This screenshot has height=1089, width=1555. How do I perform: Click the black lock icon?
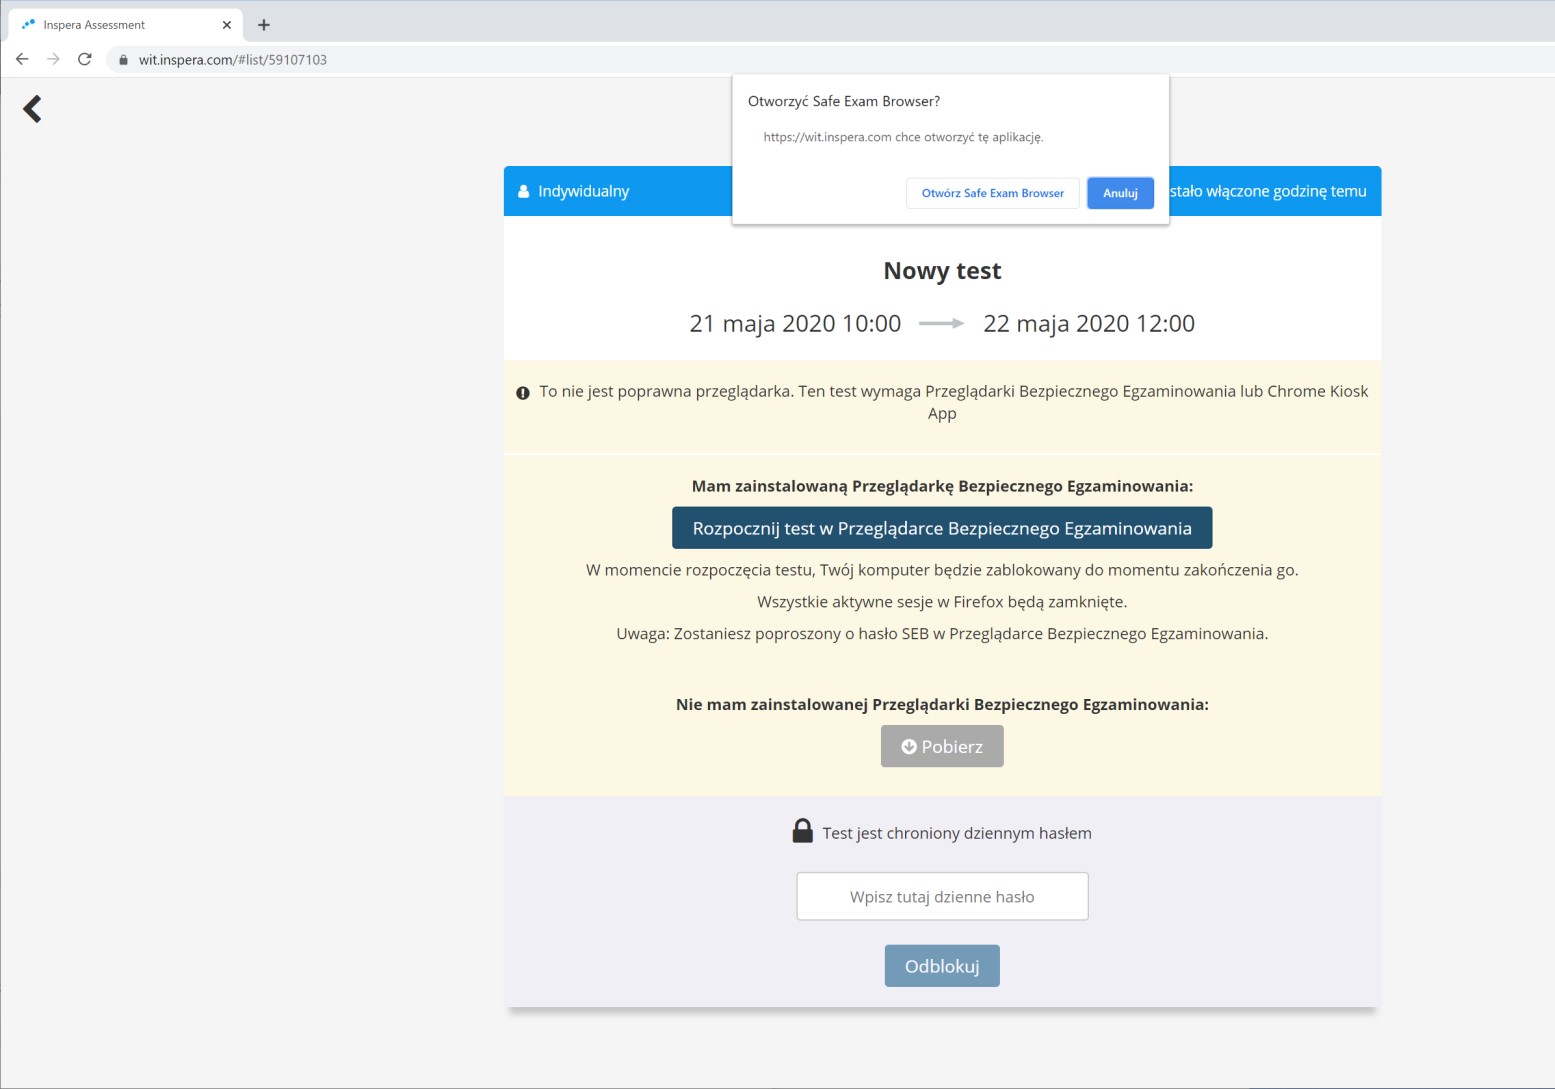coord(802,831)
